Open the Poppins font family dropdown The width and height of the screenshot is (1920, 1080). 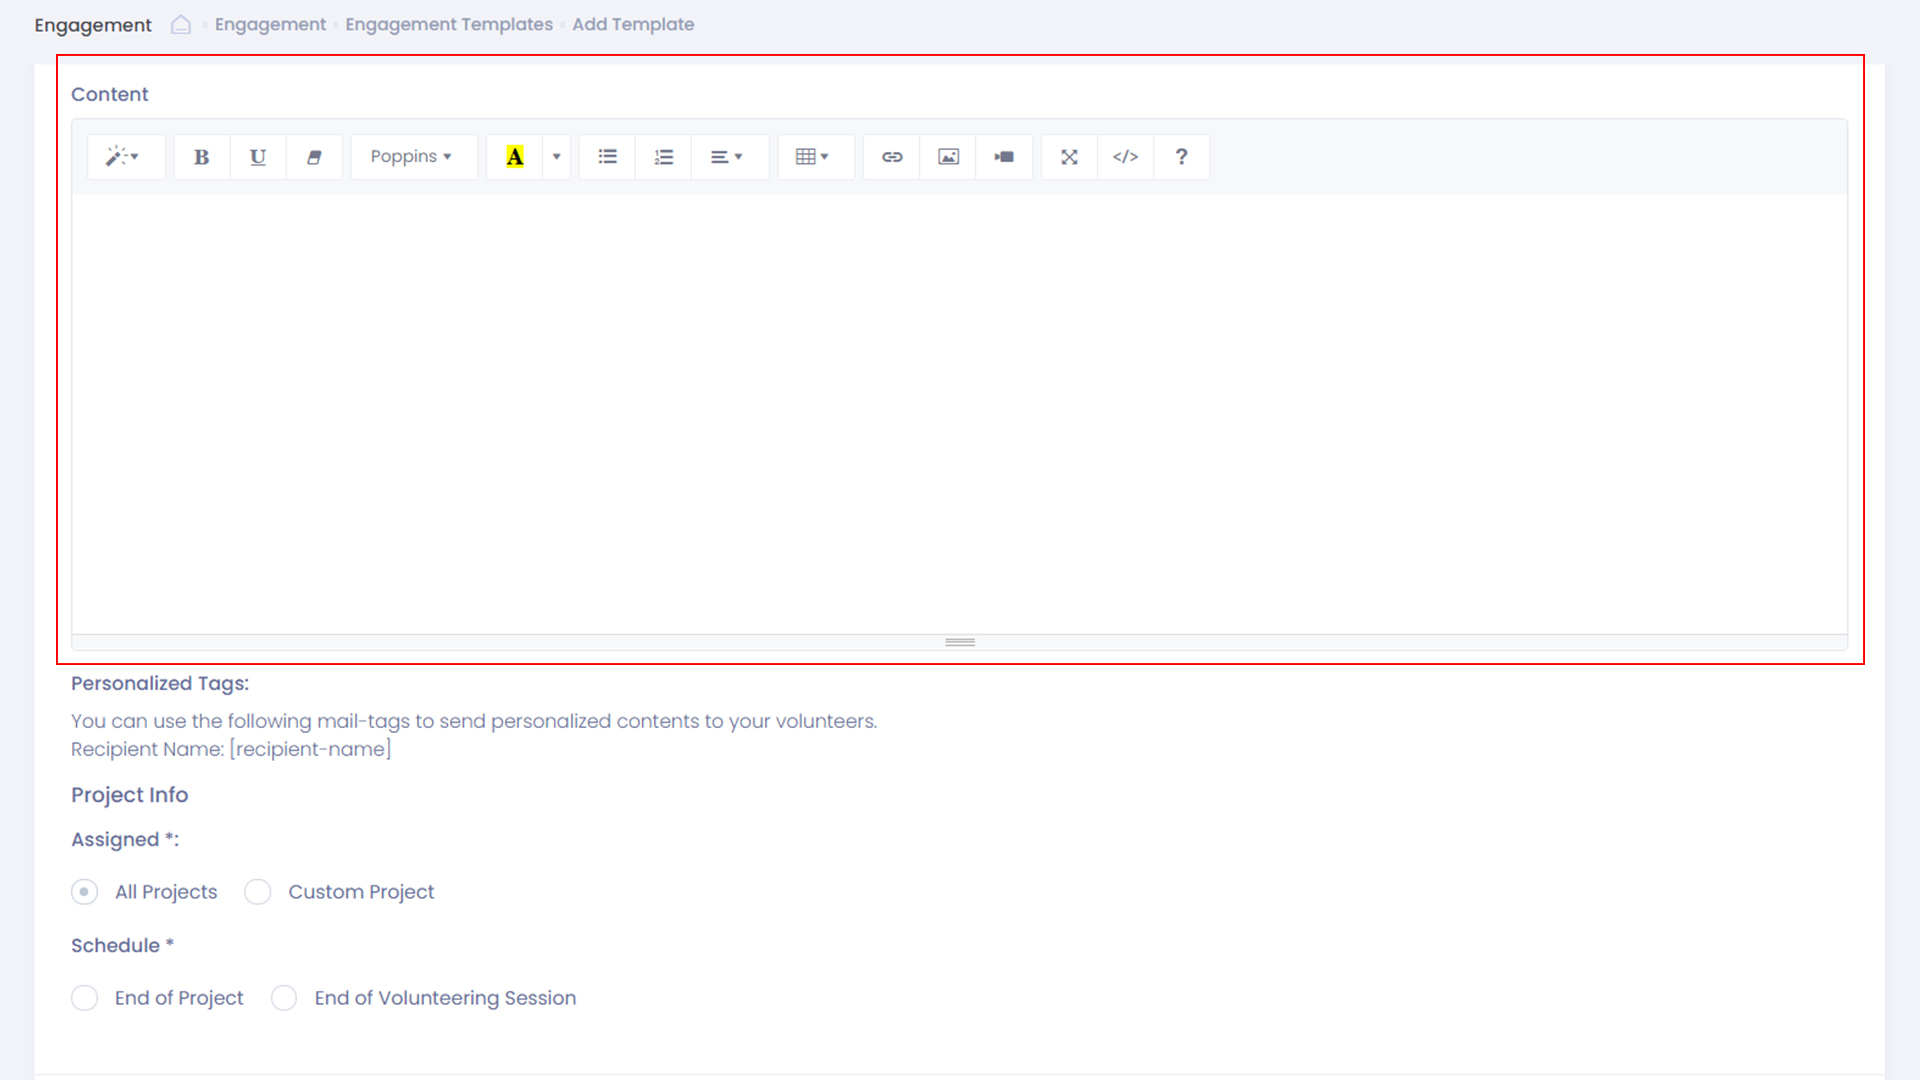(411, 157)
